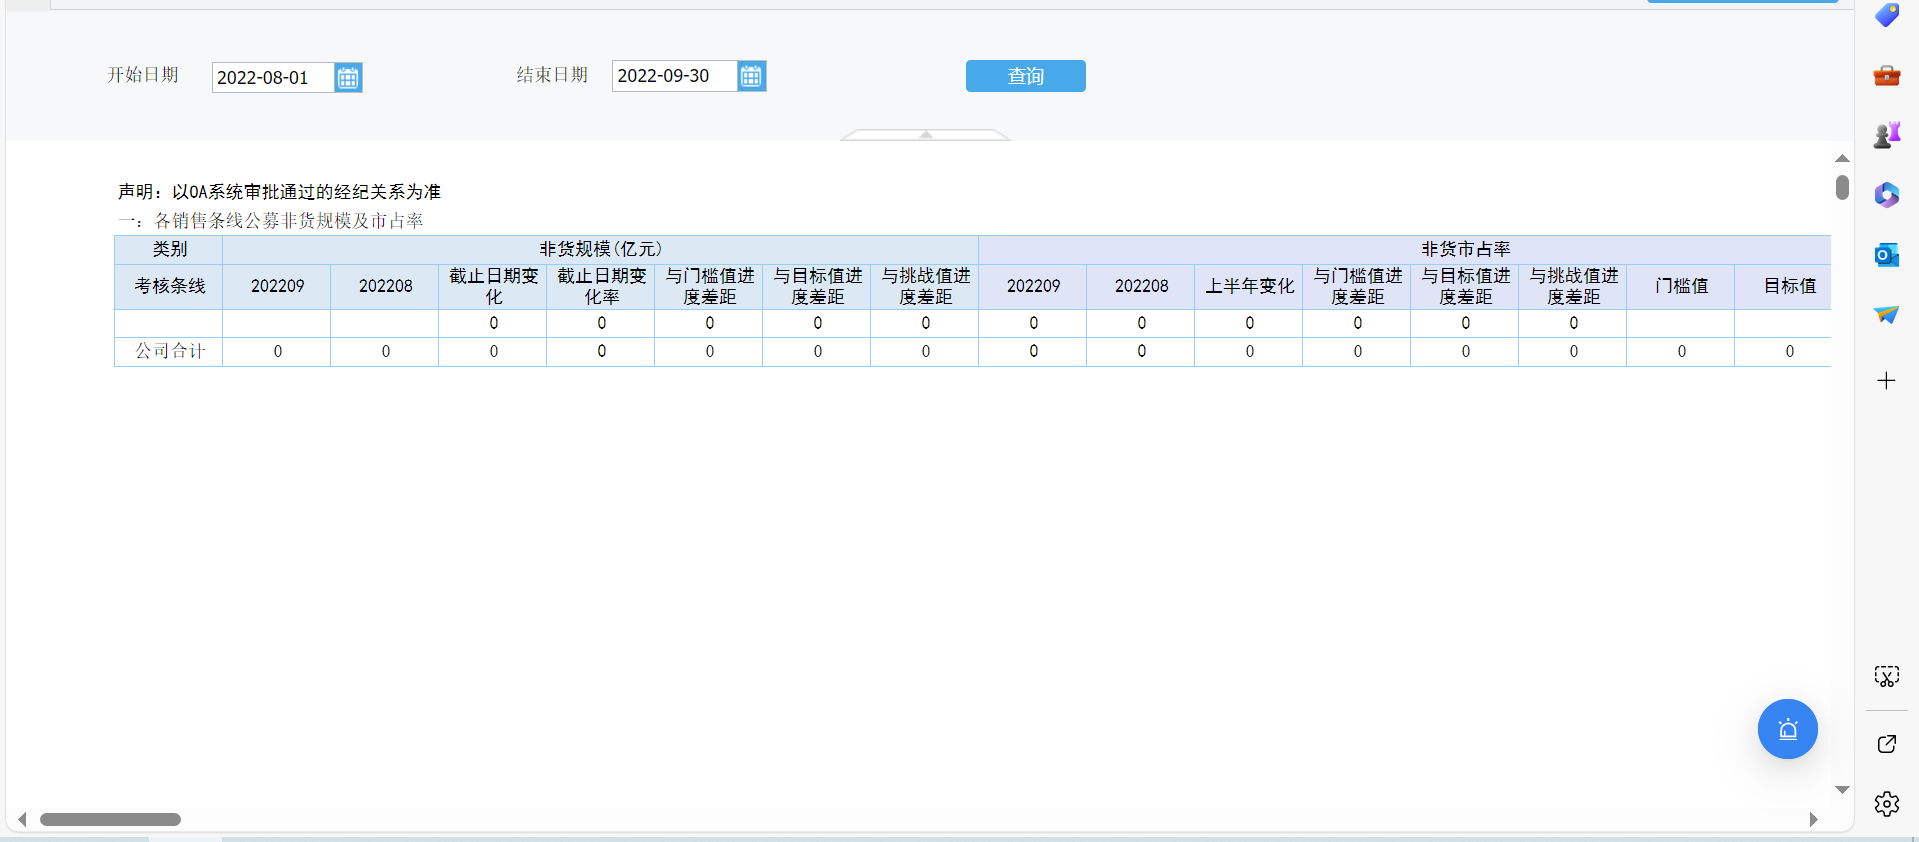The height and width of the screenshot is (842, 1919).
Task: Click 与门槛值进度差距 header under 非货规模
Action: tap(709, 286)
